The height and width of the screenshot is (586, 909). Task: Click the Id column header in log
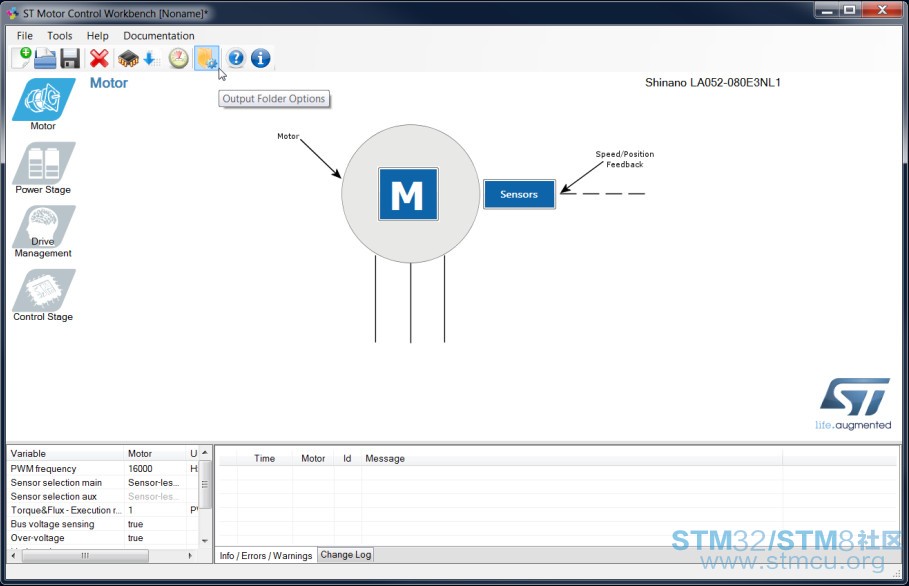[x=347, y=458]
